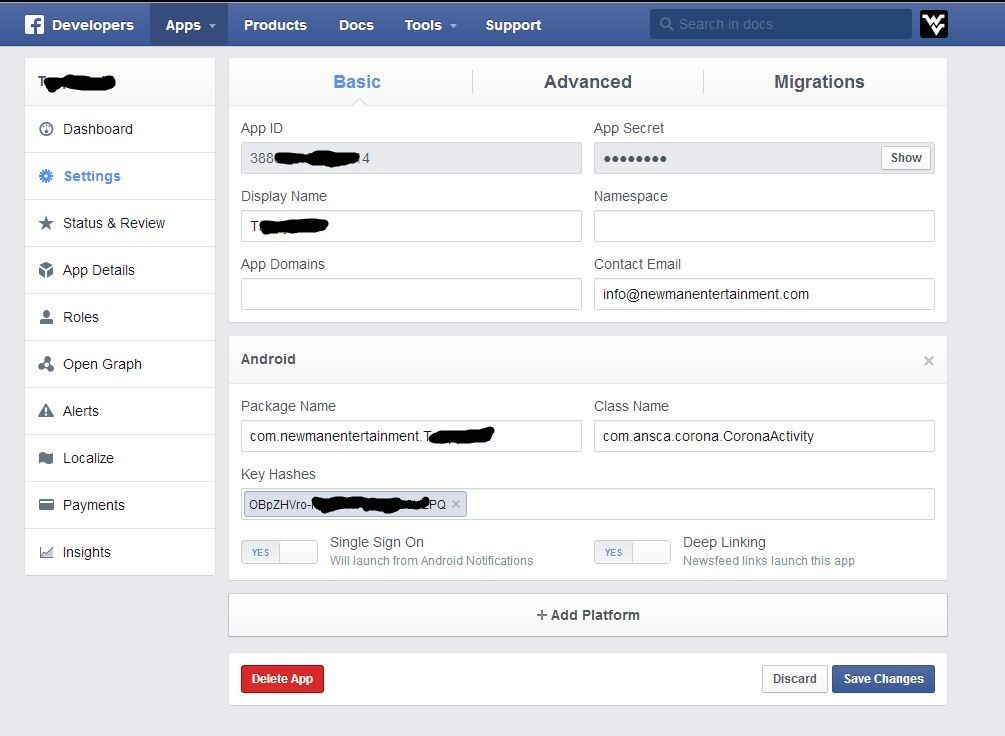1005x736 pixels.
Task: Click the Contact Email field
Action: pyautogui.click(x=764, y=294)
